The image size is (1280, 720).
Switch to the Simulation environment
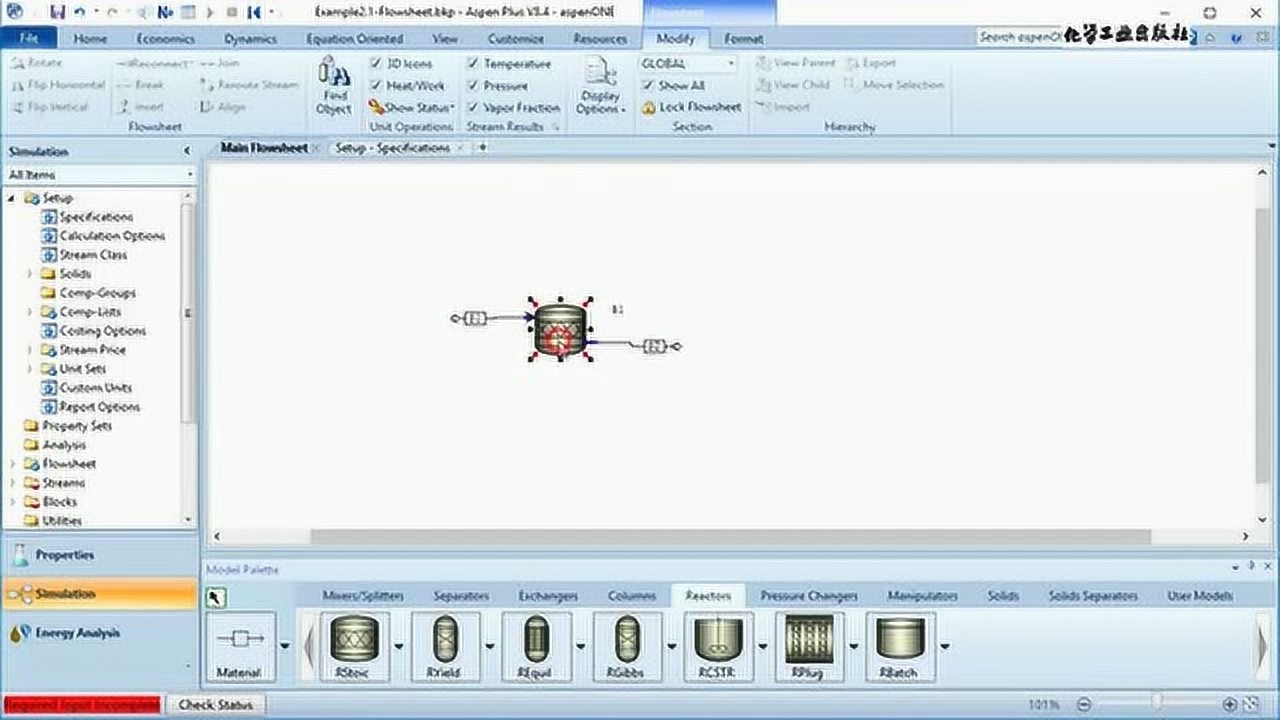(x=100, y=594)
